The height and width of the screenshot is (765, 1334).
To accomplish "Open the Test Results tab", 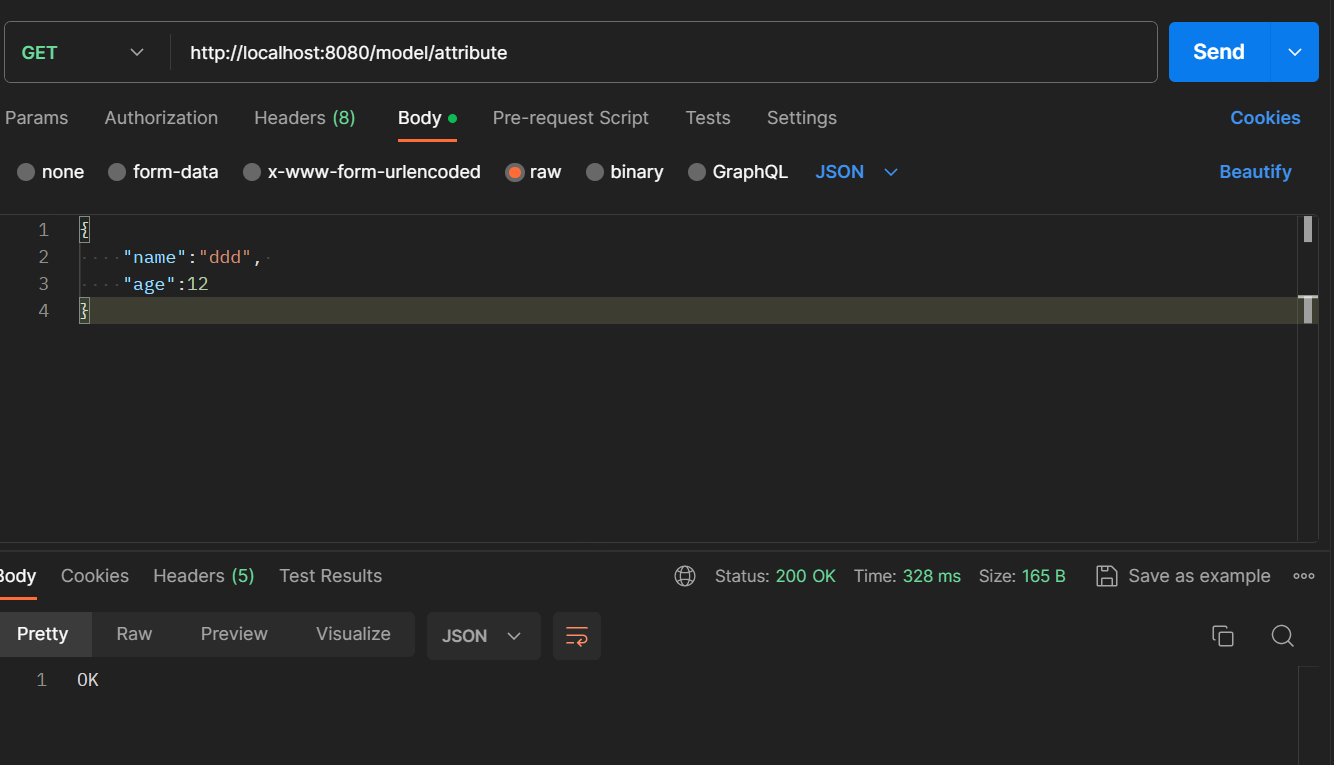I will click(331, 576).
